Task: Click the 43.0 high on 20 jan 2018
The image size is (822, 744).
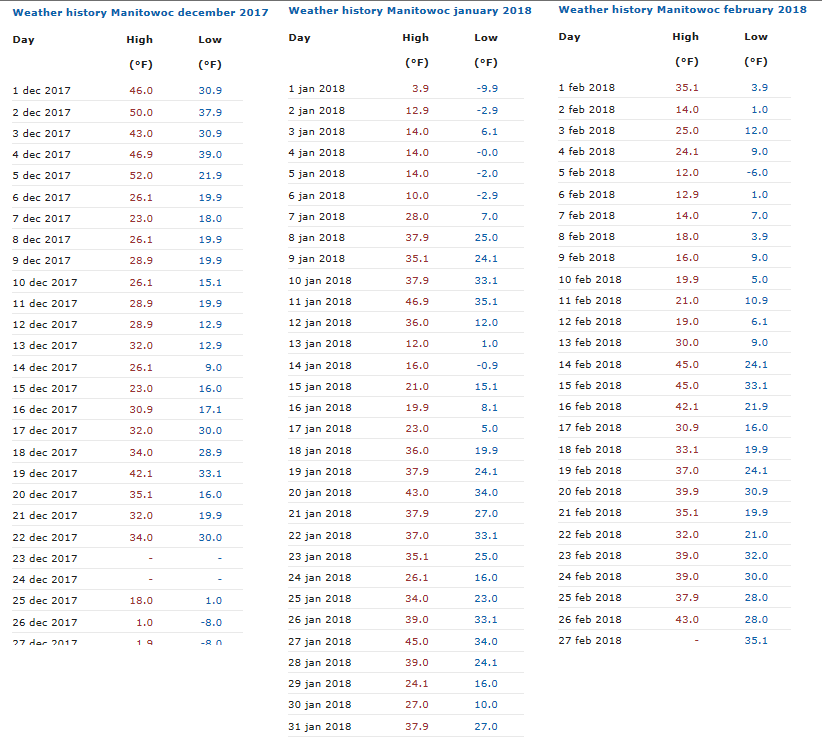Action: click(x=417, y=492)
